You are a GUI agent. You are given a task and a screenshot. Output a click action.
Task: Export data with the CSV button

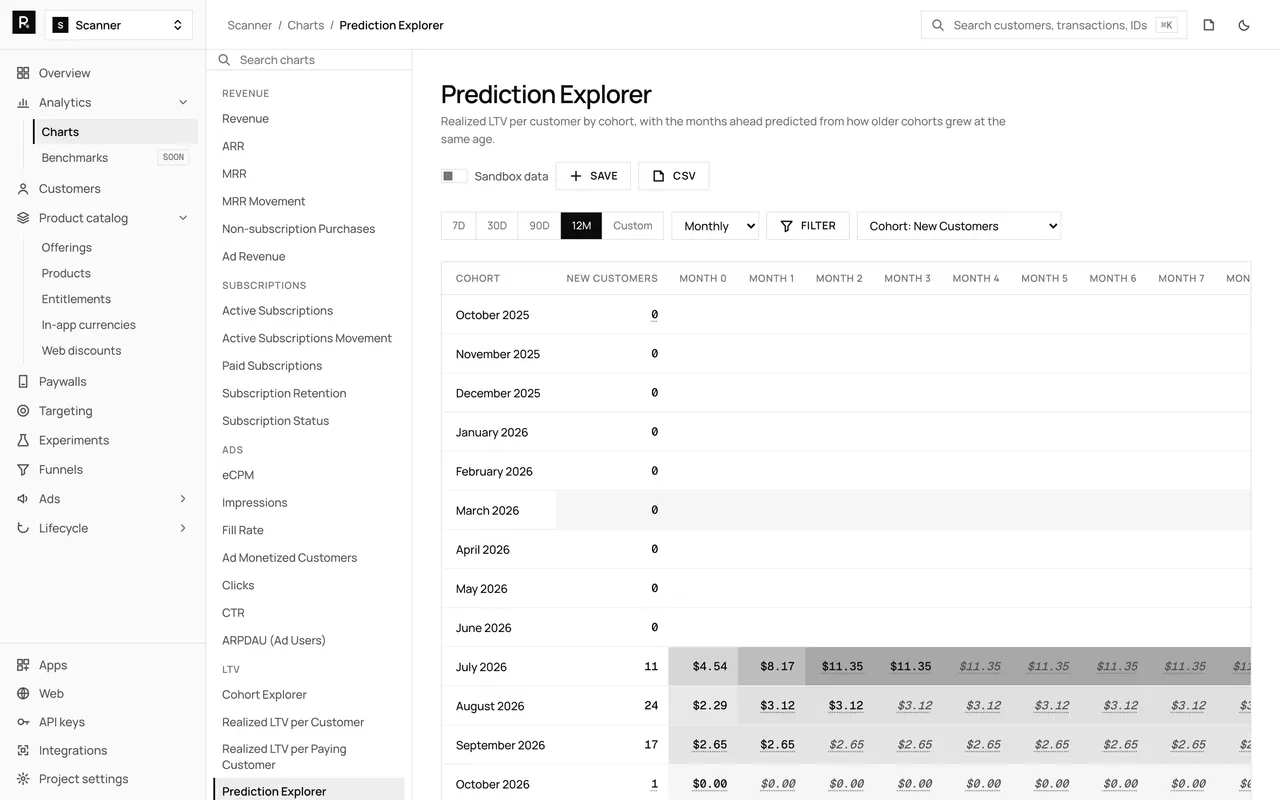[674, 176]
